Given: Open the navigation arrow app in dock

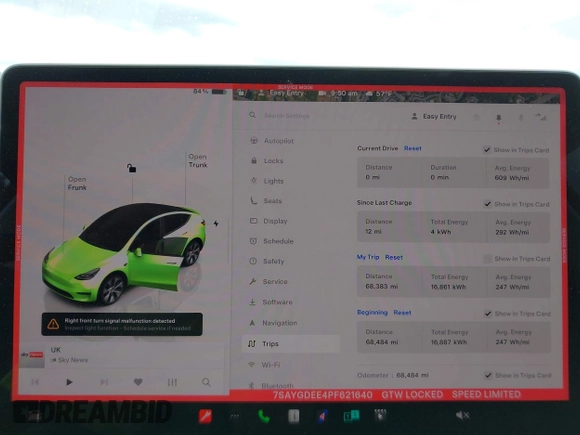Looking at the screenshot, I should pos(323,416).
